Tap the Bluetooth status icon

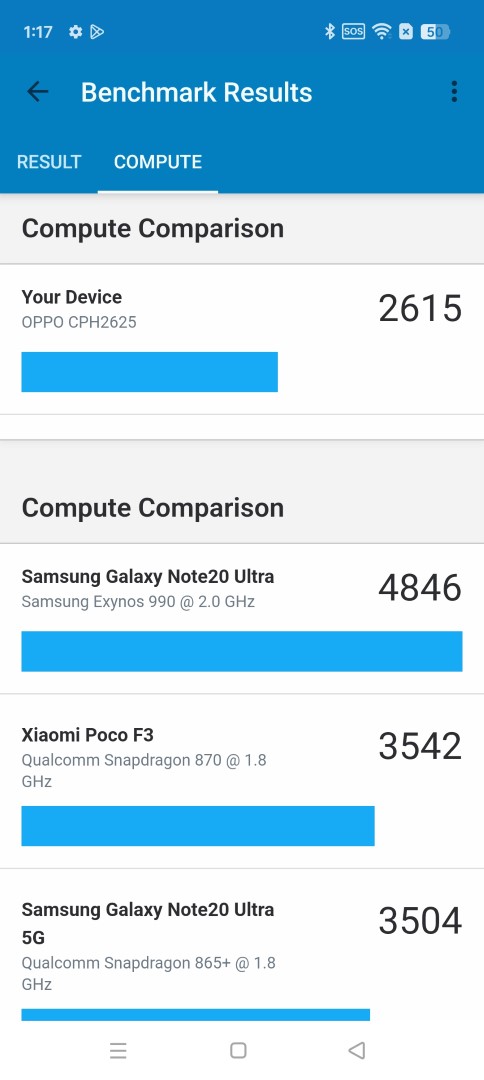[x=329, y=31]
